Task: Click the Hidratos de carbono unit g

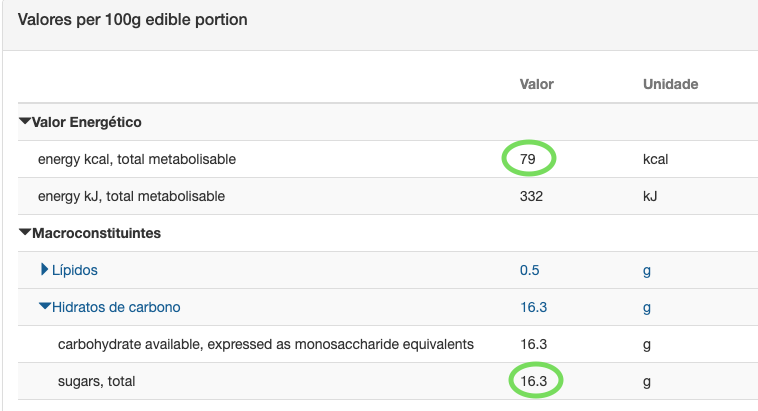Action: click(x=647, y=308)
